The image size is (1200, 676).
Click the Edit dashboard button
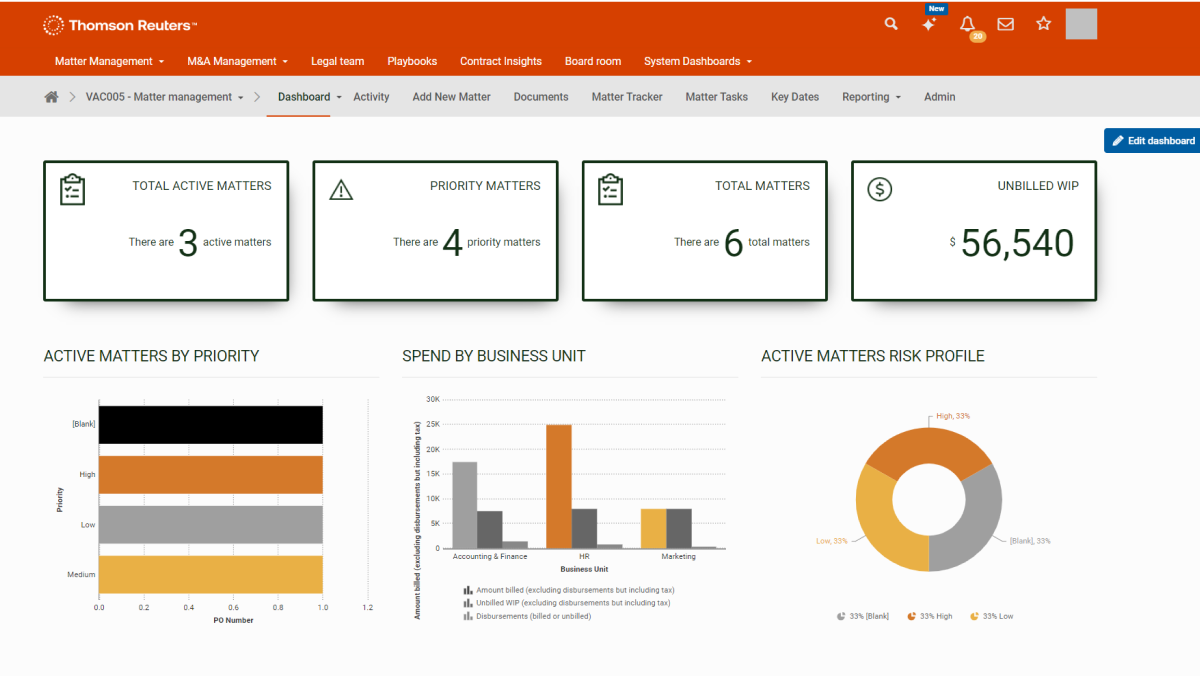[1150, 140]
